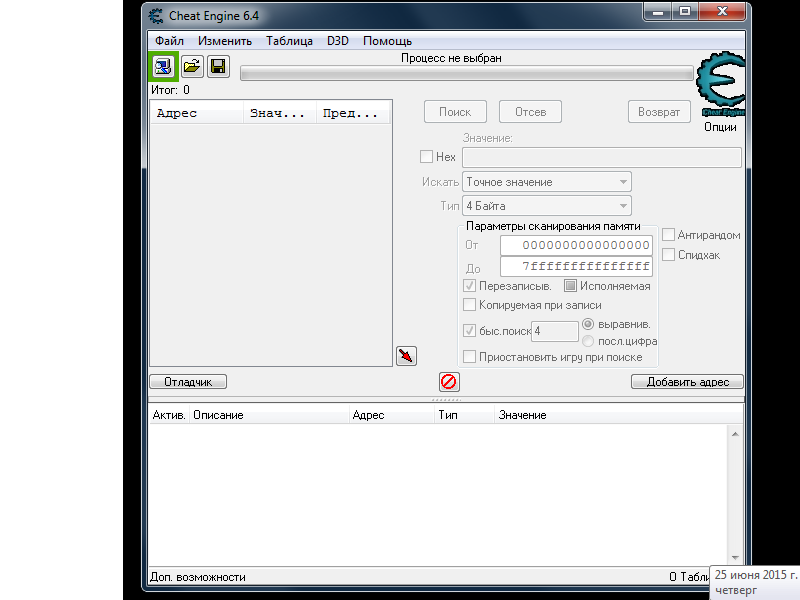800x600 pixels.
Task: Click the Знач... column header
Action: click(x=280, y=113)
